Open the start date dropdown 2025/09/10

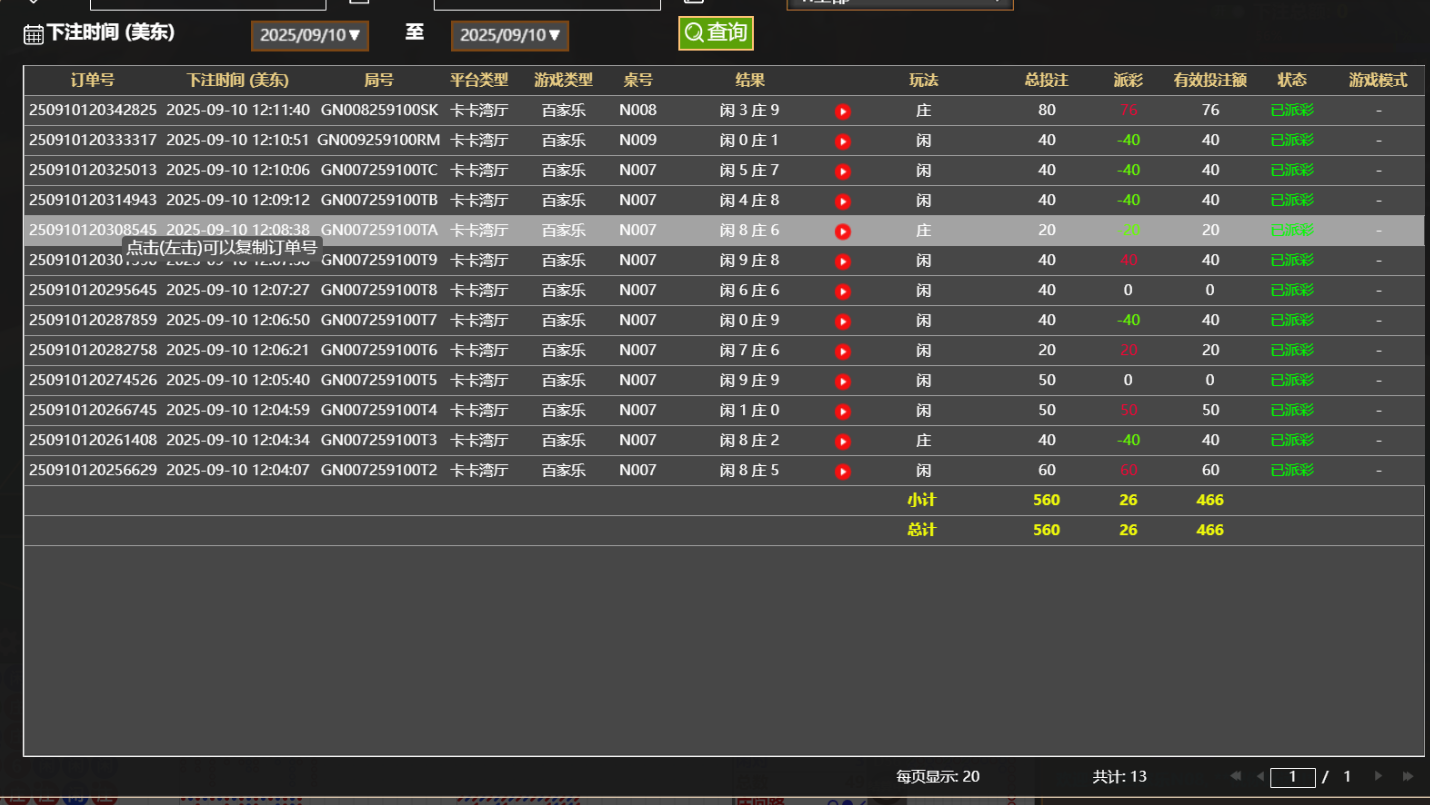pyautogui.click(x=310, y=36)
